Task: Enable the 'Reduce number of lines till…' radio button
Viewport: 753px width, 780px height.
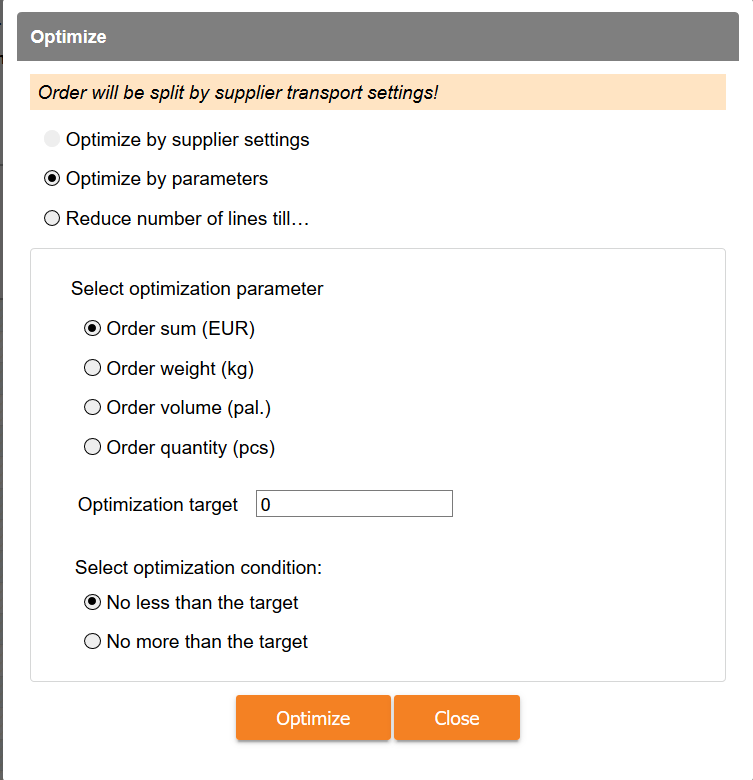Action: click(x=52, y=219)
